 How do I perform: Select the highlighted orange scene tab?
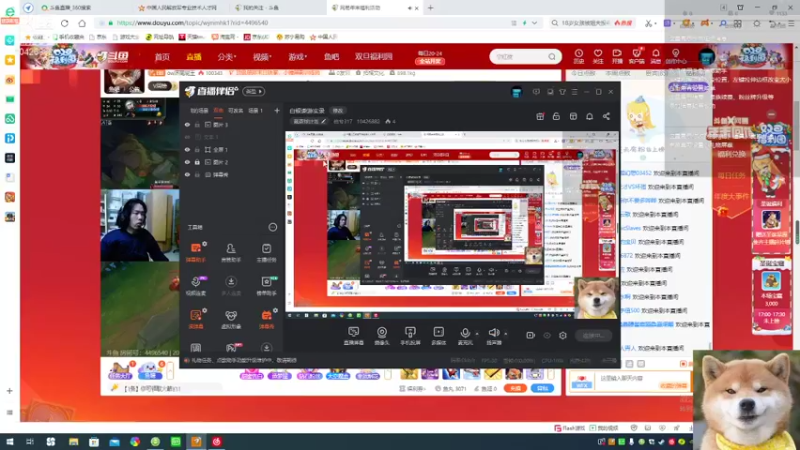218,110
